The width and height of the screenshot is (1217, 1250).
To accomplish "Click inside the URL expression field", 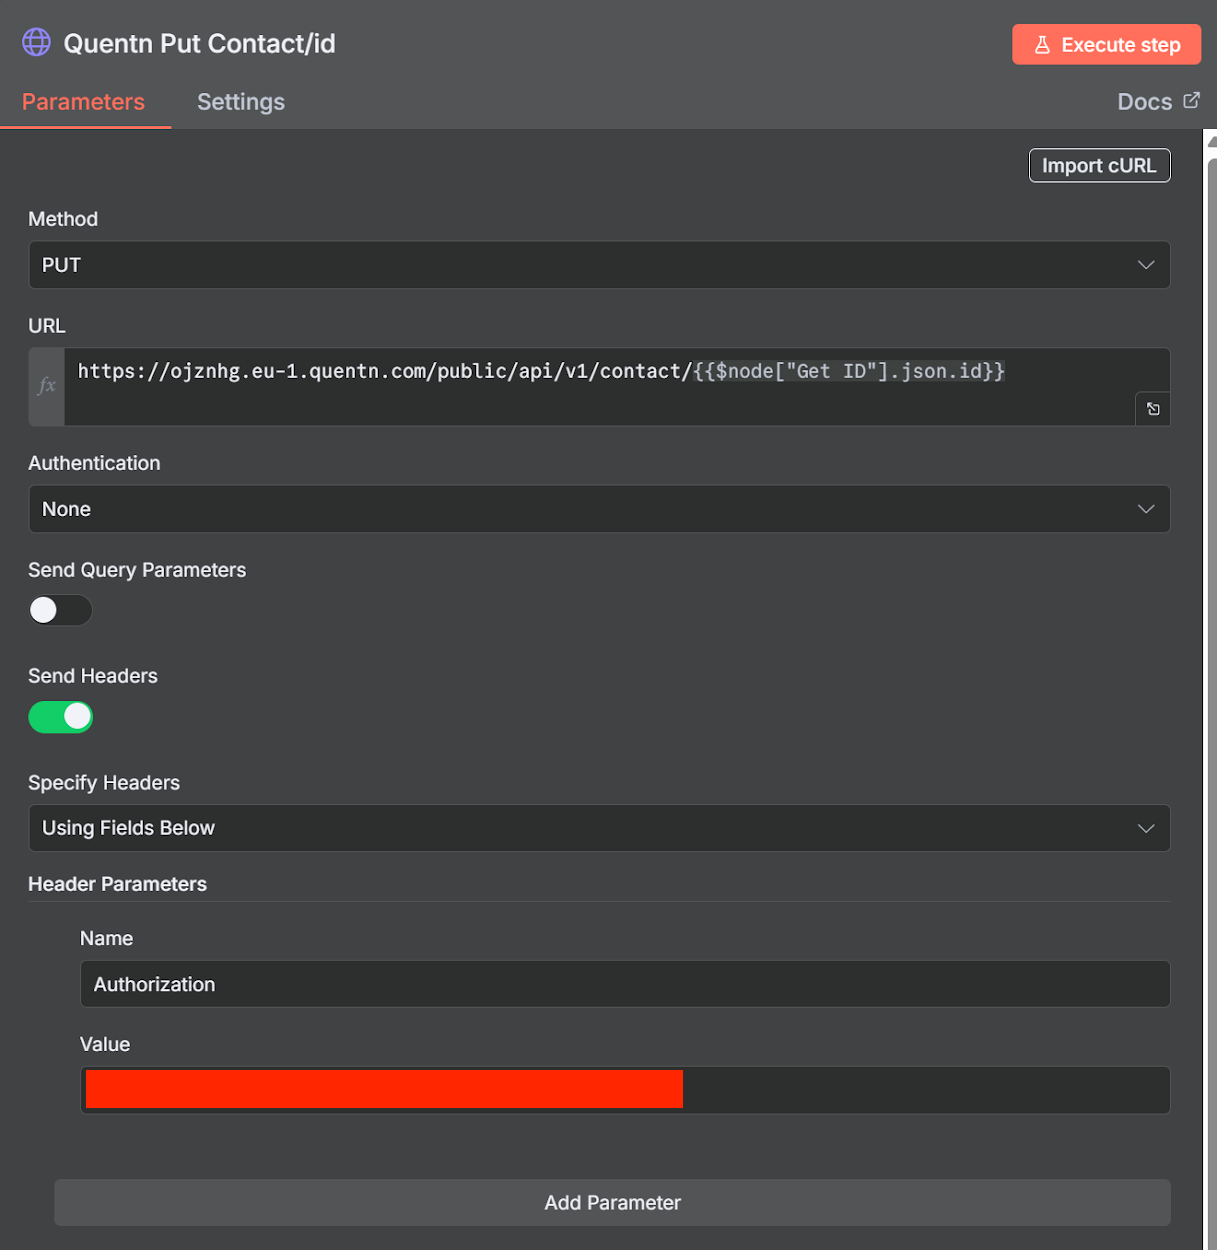I will pos(600,386).
